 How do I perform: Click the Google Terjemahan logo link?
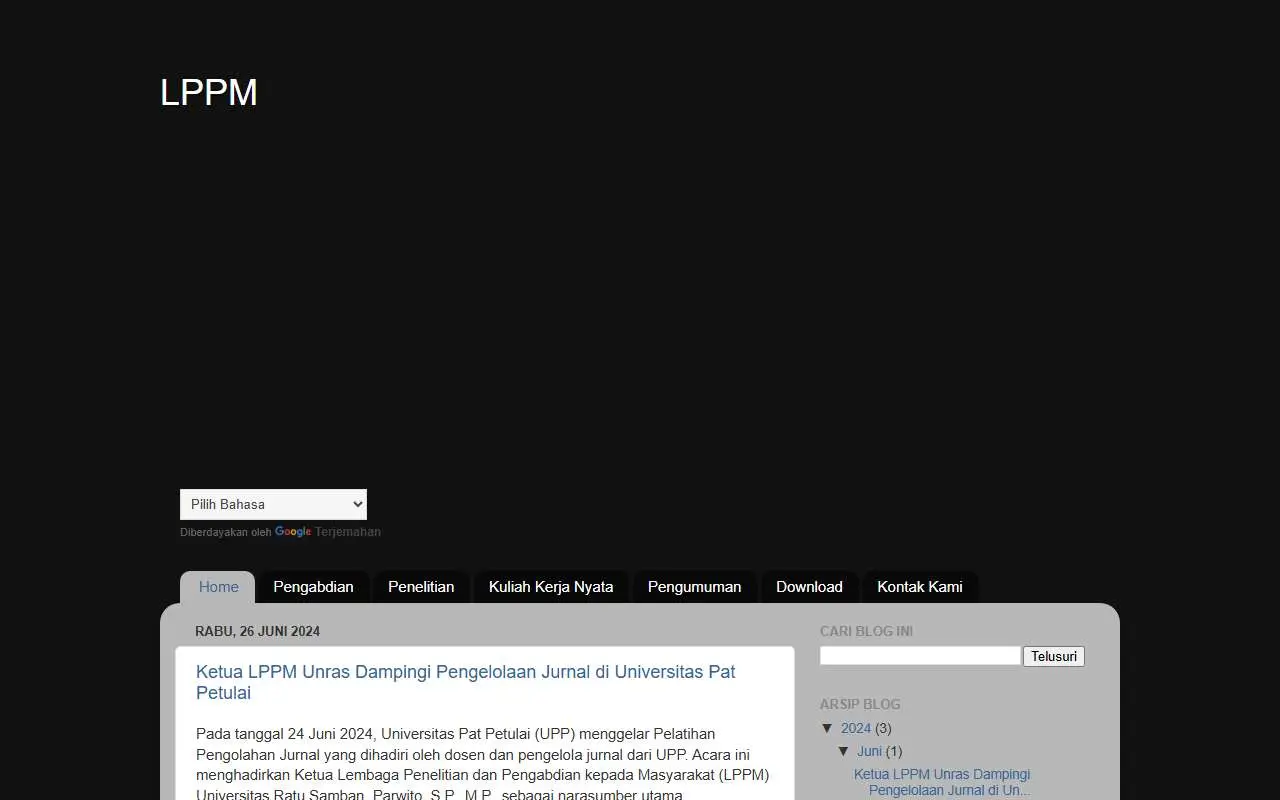click(328, 532)
